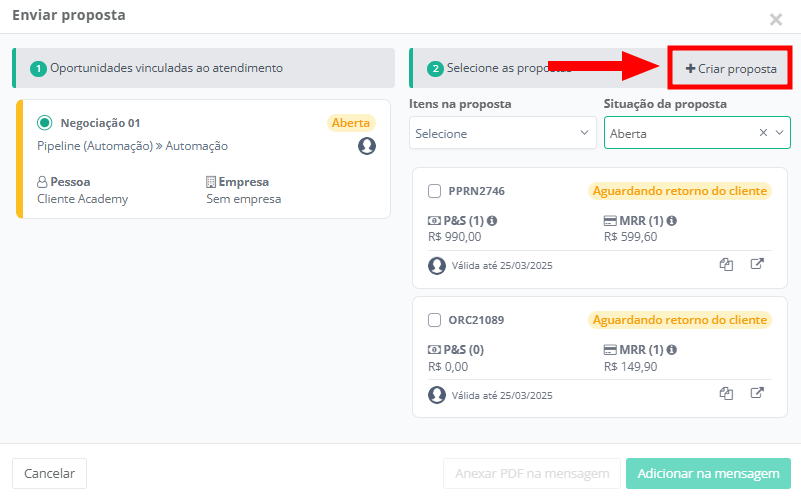Expand the Situação da proposta dropdown arrow
Screen dimensions: 801x500
(780, 132)
